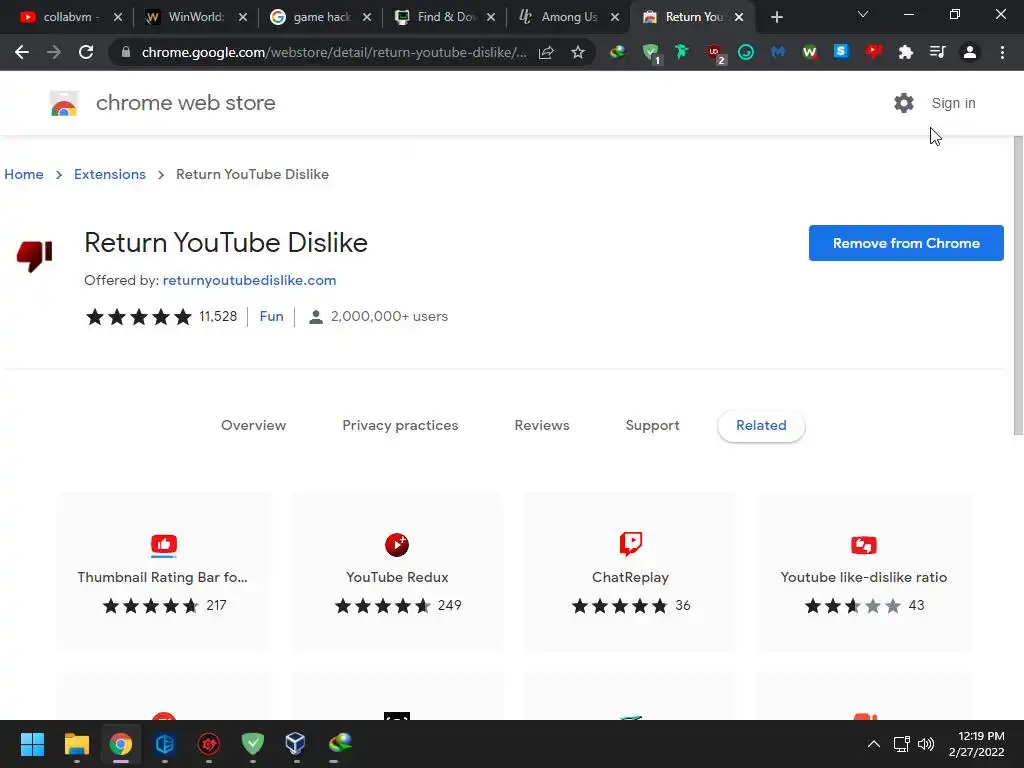
Task: Click Sign in link
Action: (953, 103)
